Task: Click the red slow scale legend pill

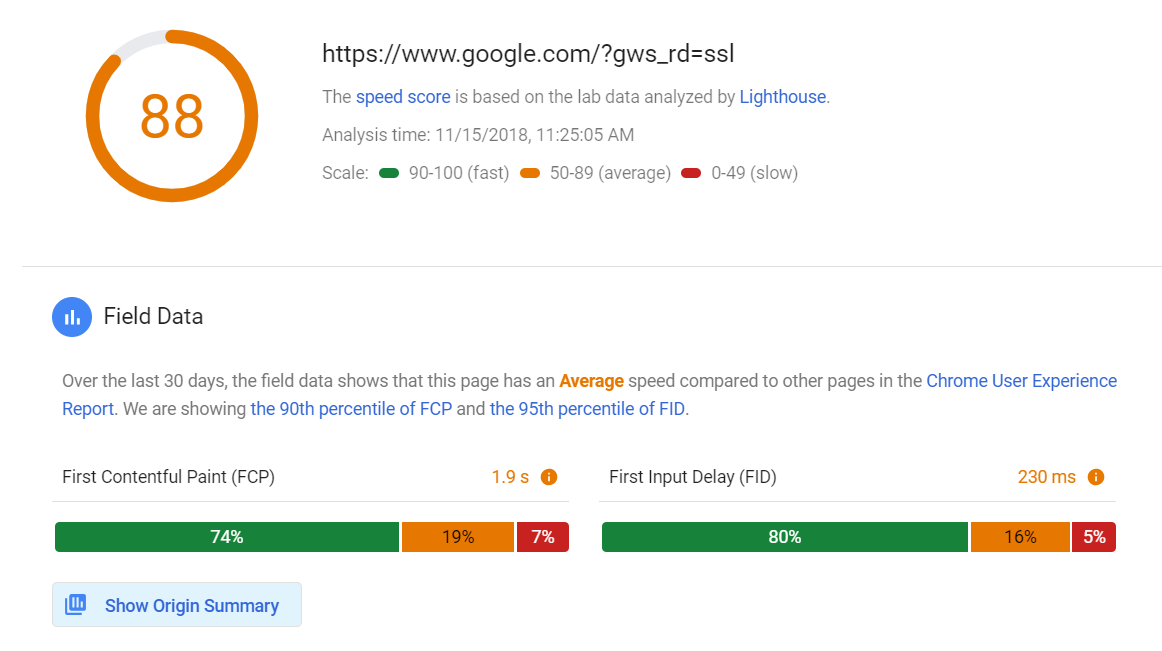Action: (691, 173)
